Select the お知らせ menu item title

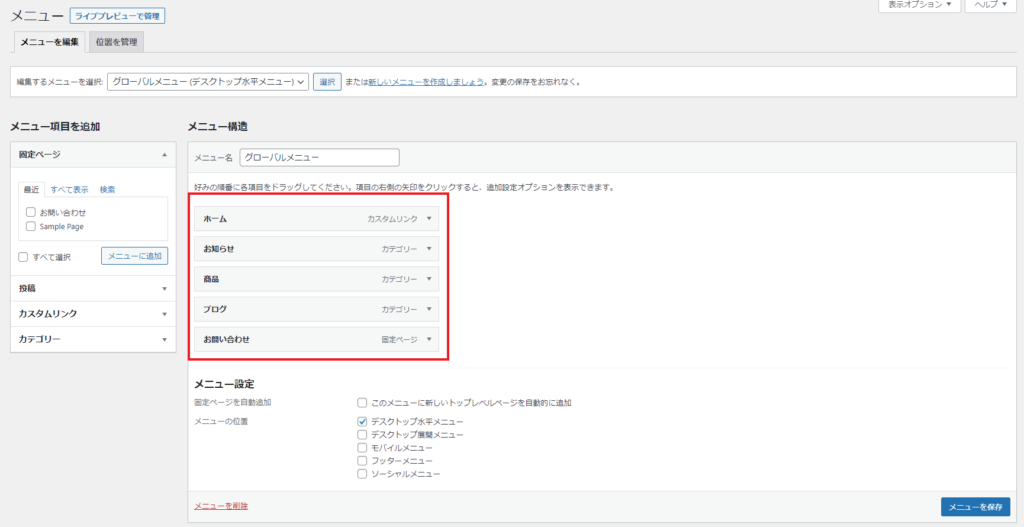tap(219, 249)
